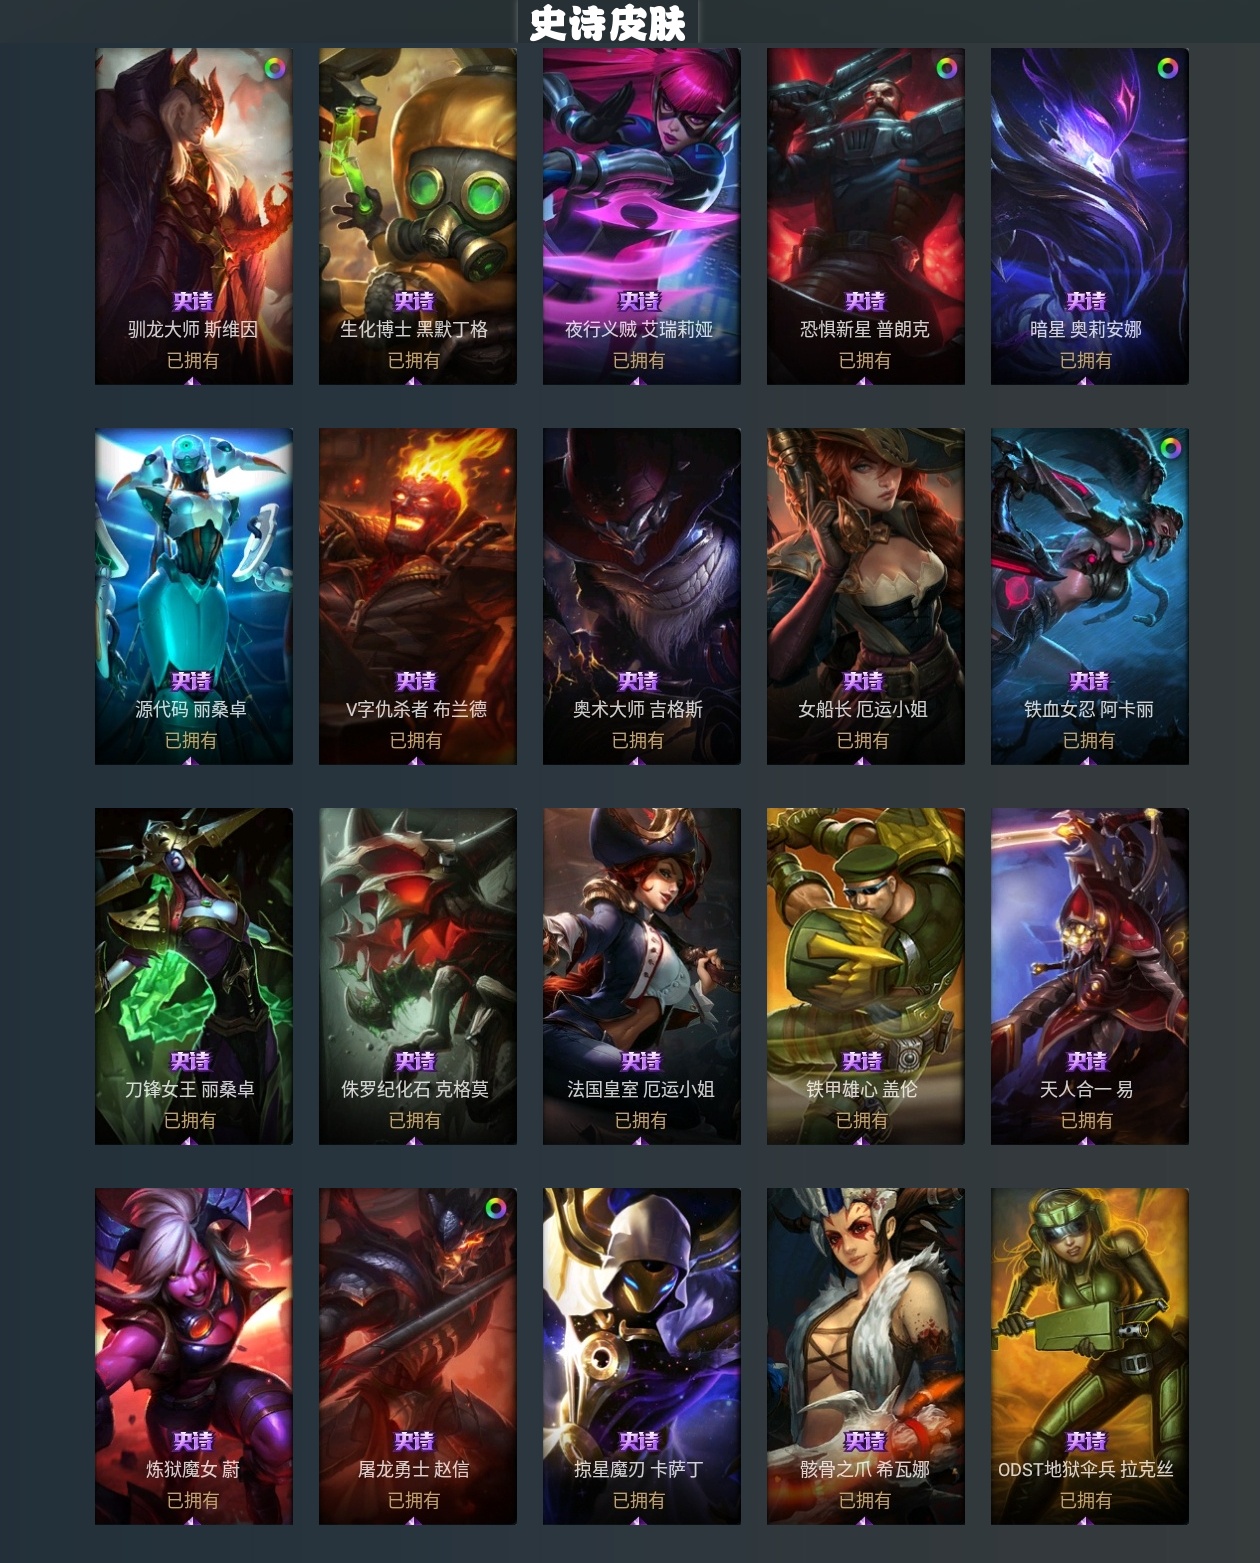Image resolution: width=1260 pixels, height=1563 pixels.
Task: Select the 掠星魔刃 卡萨丁 skin card
Action: [x=642, y=1357]
